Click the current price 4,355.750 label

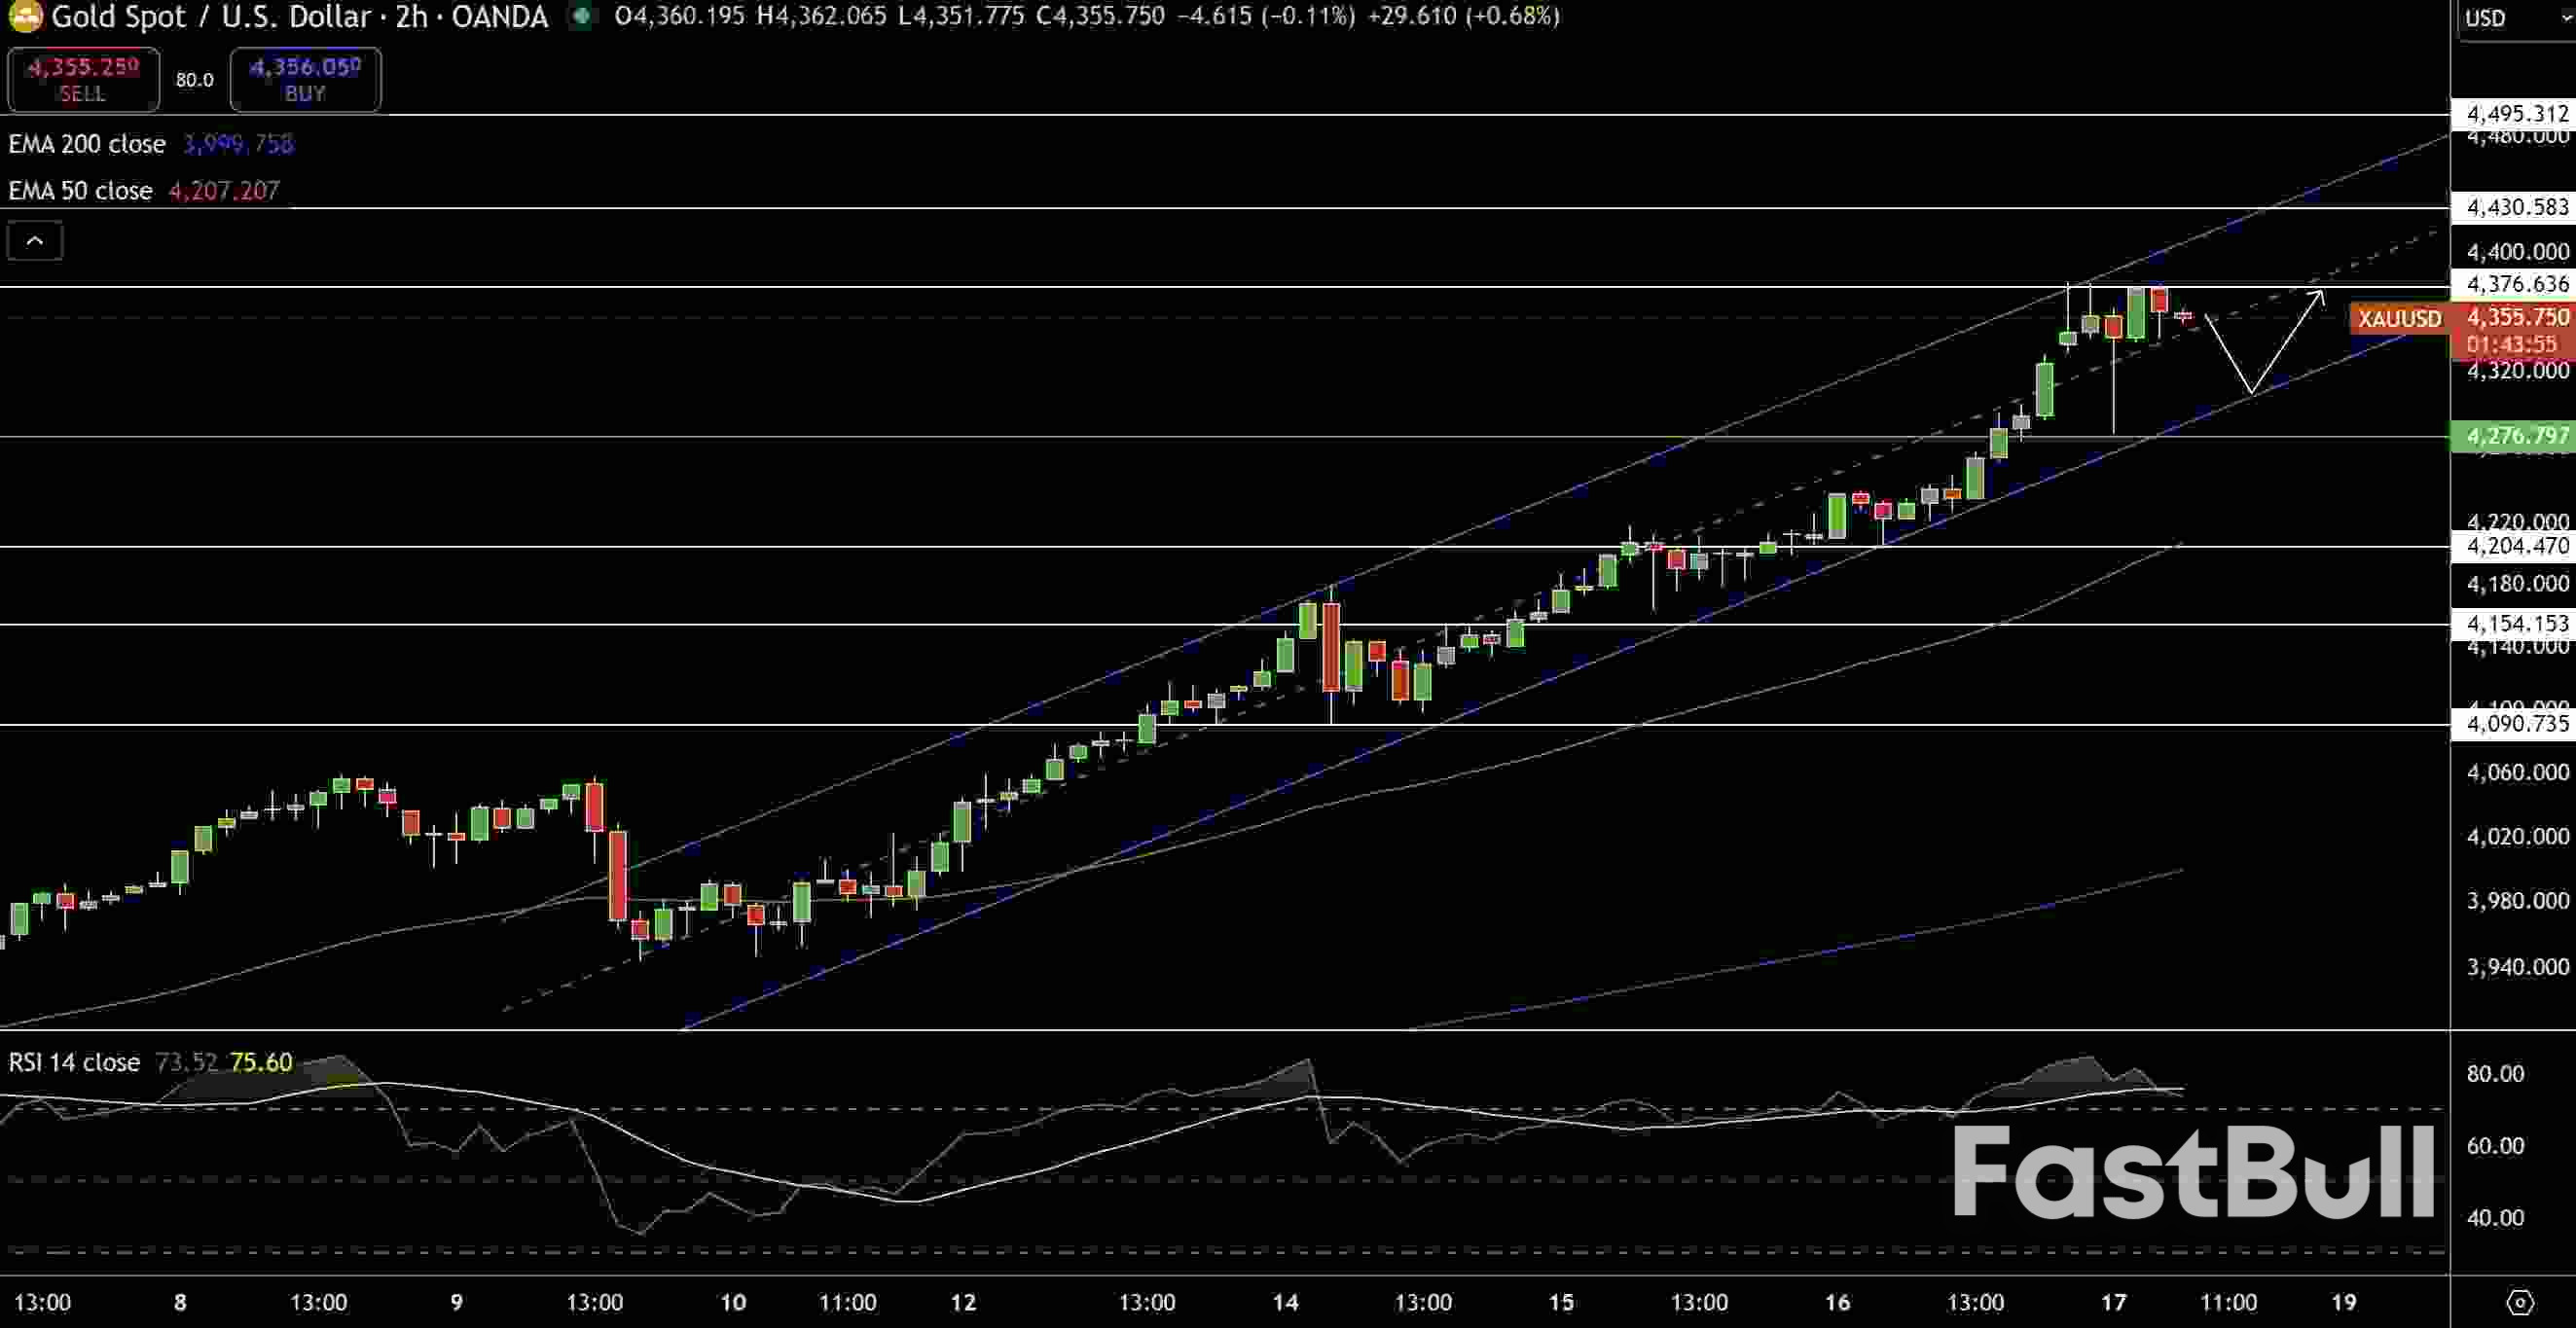point(2517,317)
